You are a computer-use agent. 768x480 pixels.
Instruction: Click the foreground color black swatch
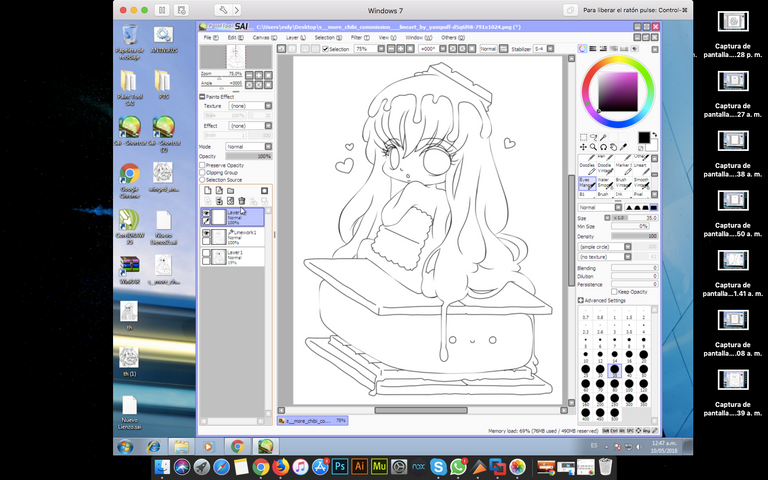(x=644, y=138)
